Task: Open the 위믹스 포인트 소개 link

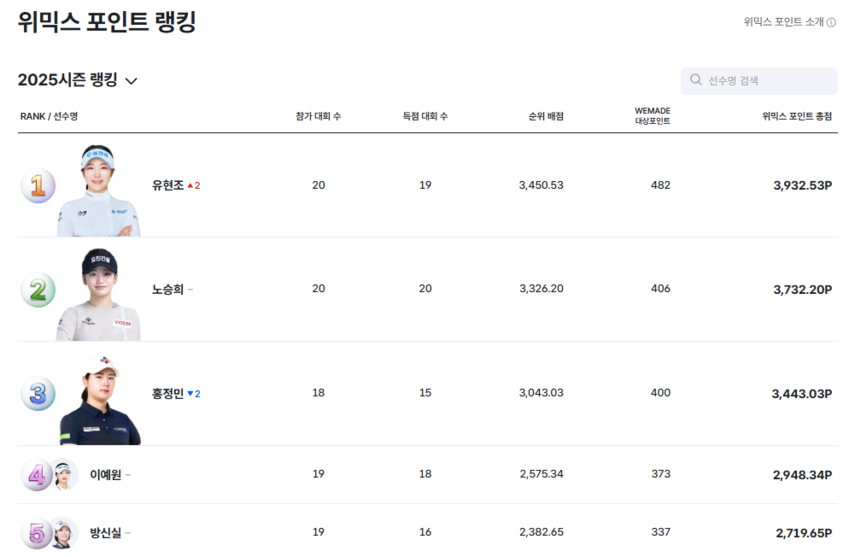Action: [783, 22]
